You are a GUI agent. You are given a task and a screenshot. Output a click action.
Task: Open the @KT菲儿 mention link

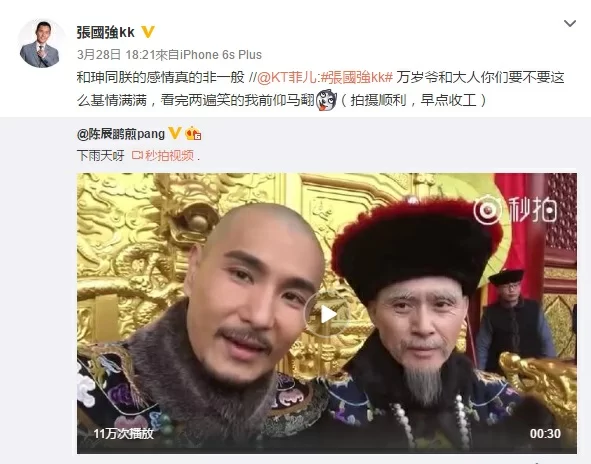287,78
